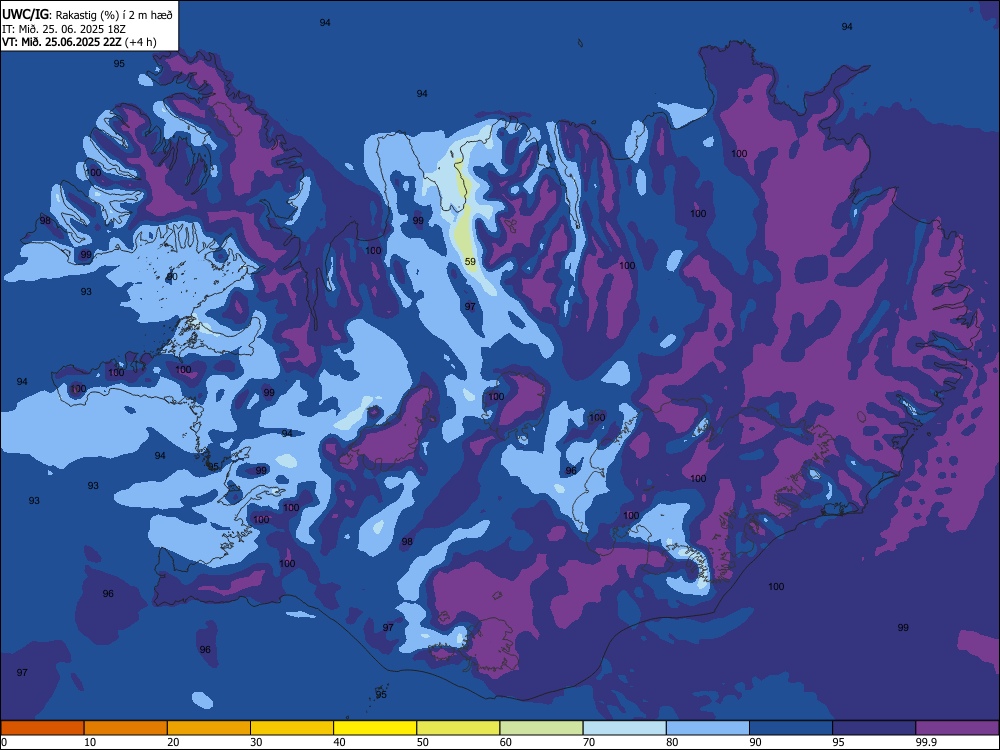This screenshot has width=1000, height=750.
Task: Click the value 98 in the far west
Action: (x=45, y=221)
